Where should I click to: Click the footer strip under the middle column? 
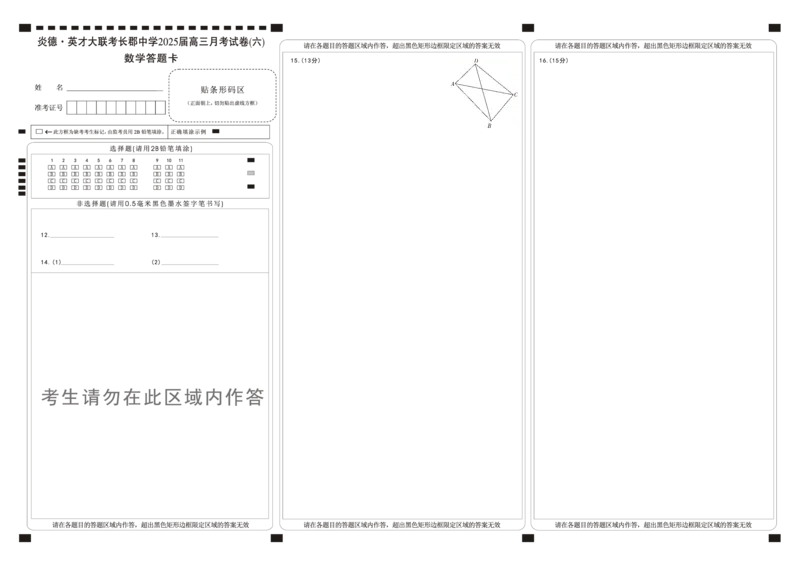click(x=404, y=523)
